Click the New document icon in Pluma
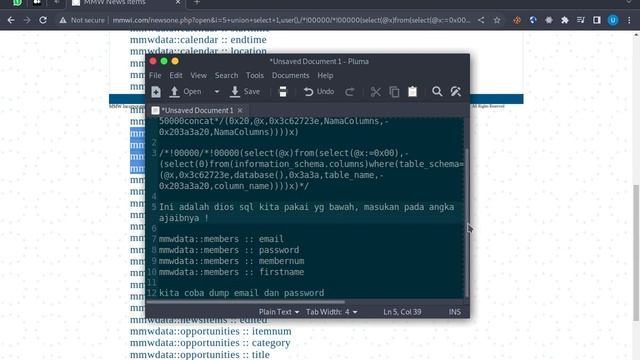This screenshot has height=360, width=640. coord(156,92)
